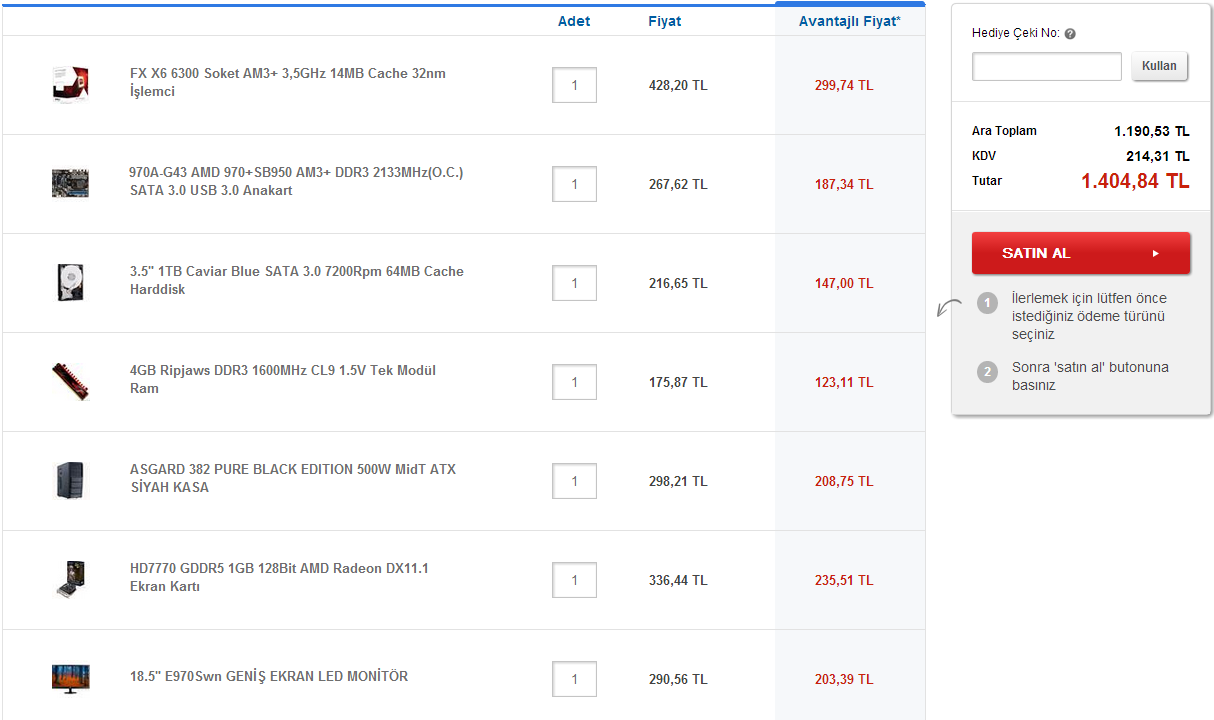This screenshot has height=720, width=1214.
Task: Open the 18.5" E970Swn LED monitor link
Action: (x=268, y=676)
